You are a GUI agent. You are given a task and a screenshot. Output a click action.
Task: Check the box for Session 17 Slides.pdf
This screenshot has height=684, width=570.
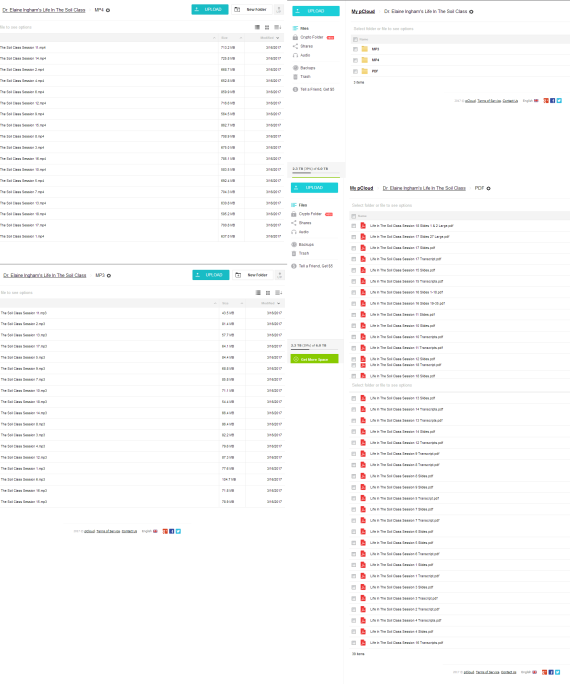coord(354,248)
